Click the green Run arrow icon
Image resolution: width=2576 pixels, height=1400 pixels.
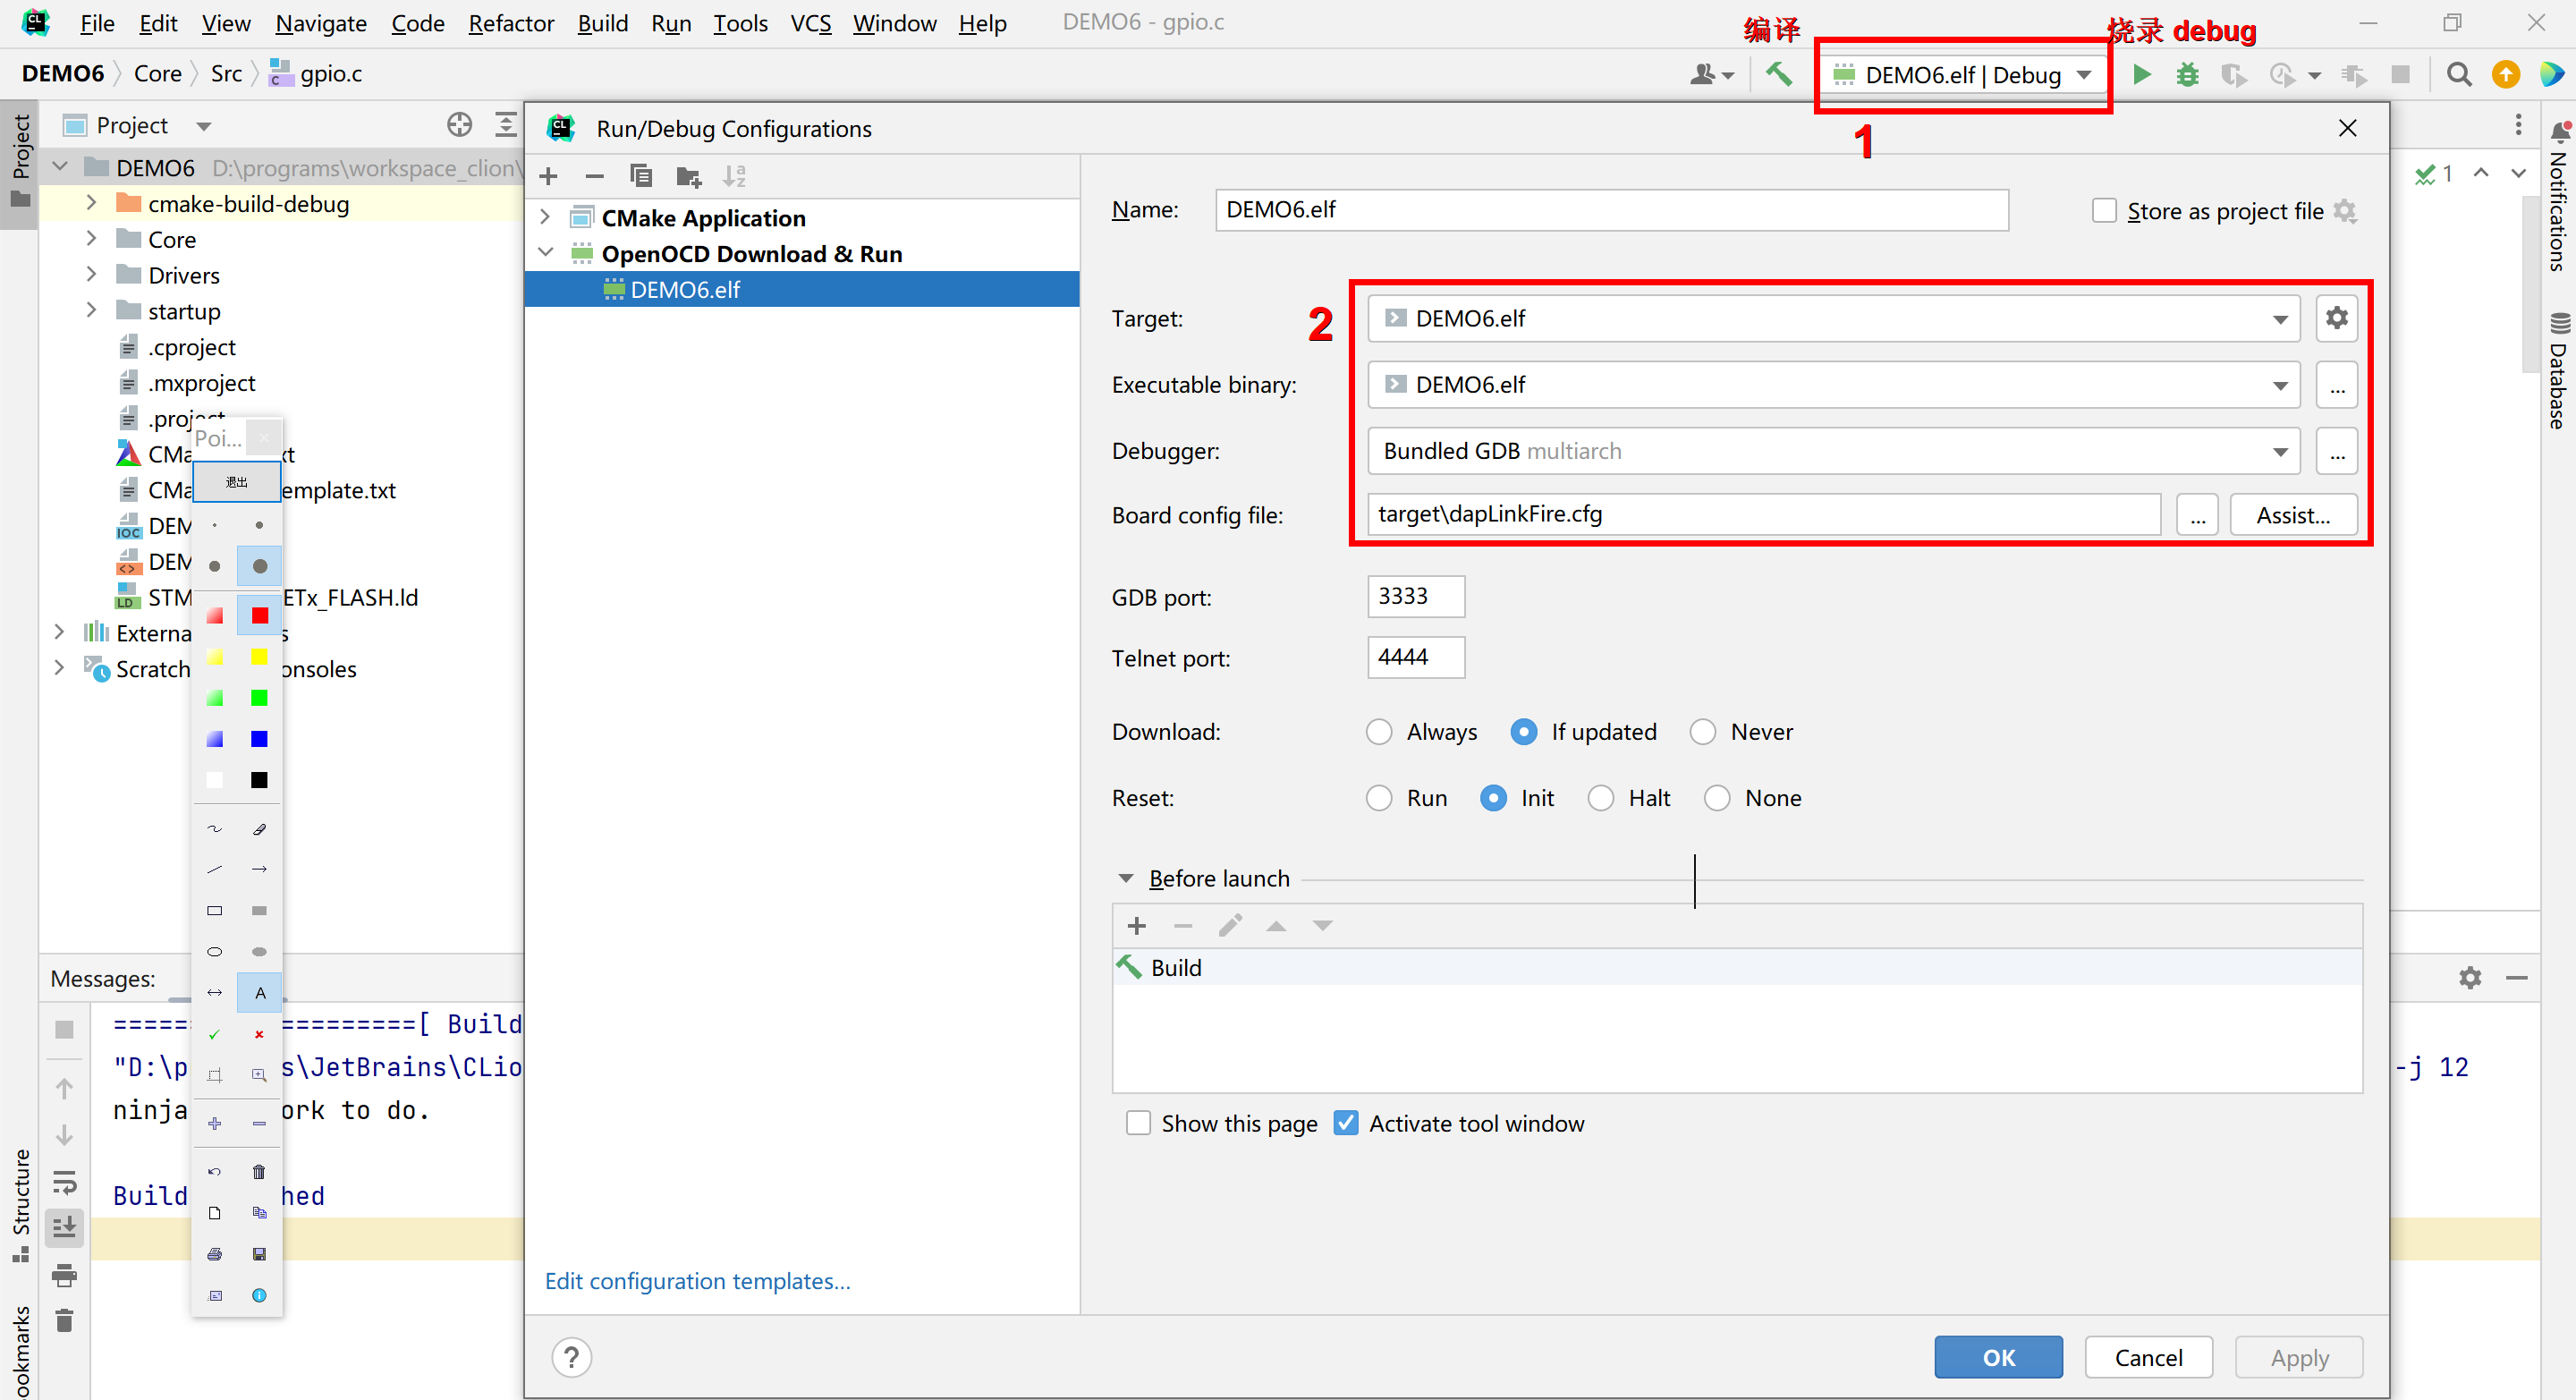tap(2141, 75)
